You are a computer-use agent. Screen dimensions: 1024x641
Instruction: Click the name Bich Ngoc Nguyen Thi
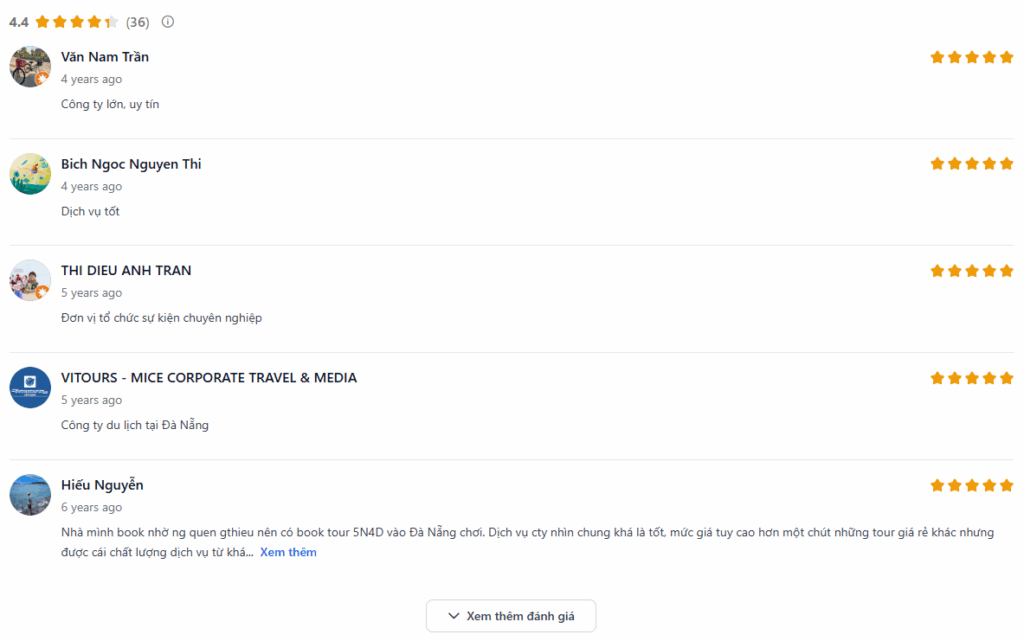131,164
